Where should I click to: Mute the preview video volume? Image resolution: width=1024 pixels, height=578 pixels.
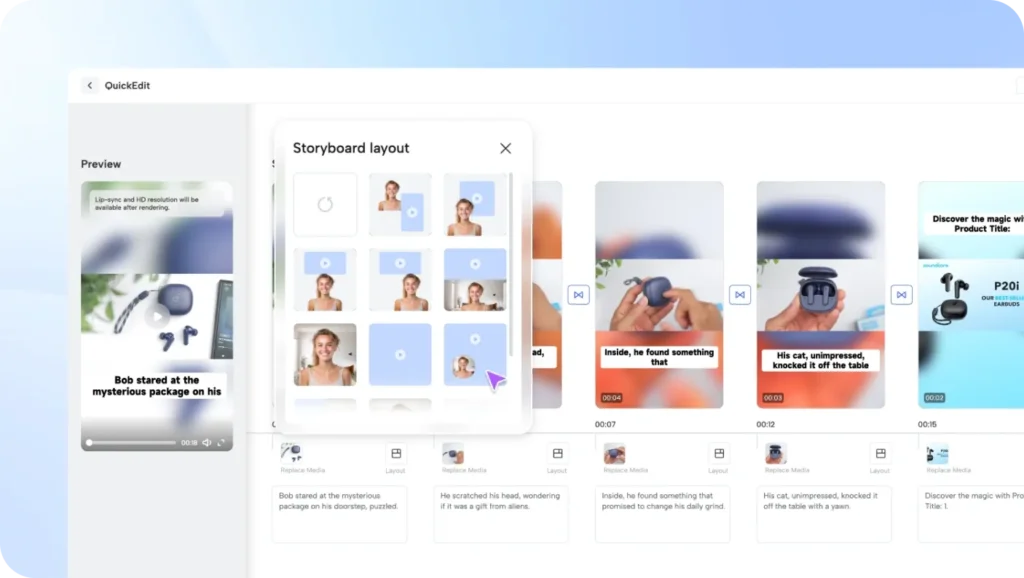click(x=207, y=442)
